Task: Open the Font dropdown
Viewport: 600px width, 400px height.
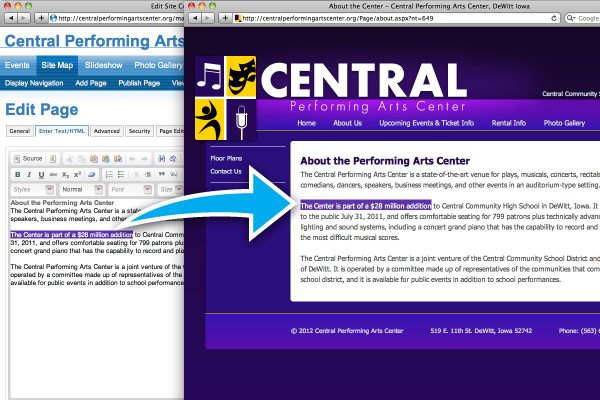Action: click(x=131, y=189)
